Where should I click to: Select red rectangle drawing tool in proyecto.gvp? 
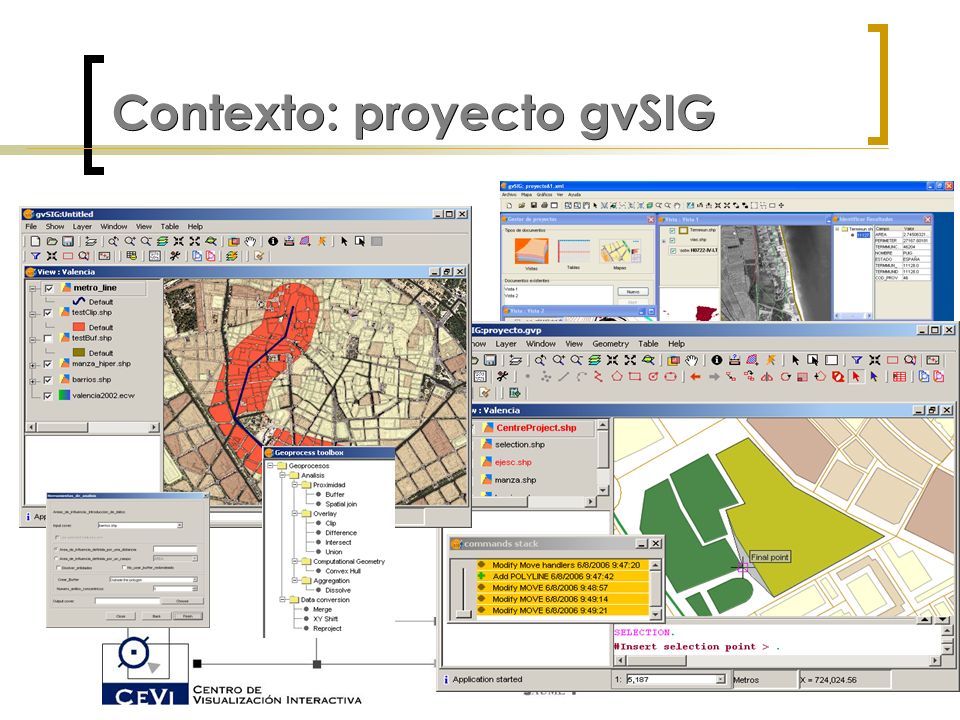click(x=634, y=377)
